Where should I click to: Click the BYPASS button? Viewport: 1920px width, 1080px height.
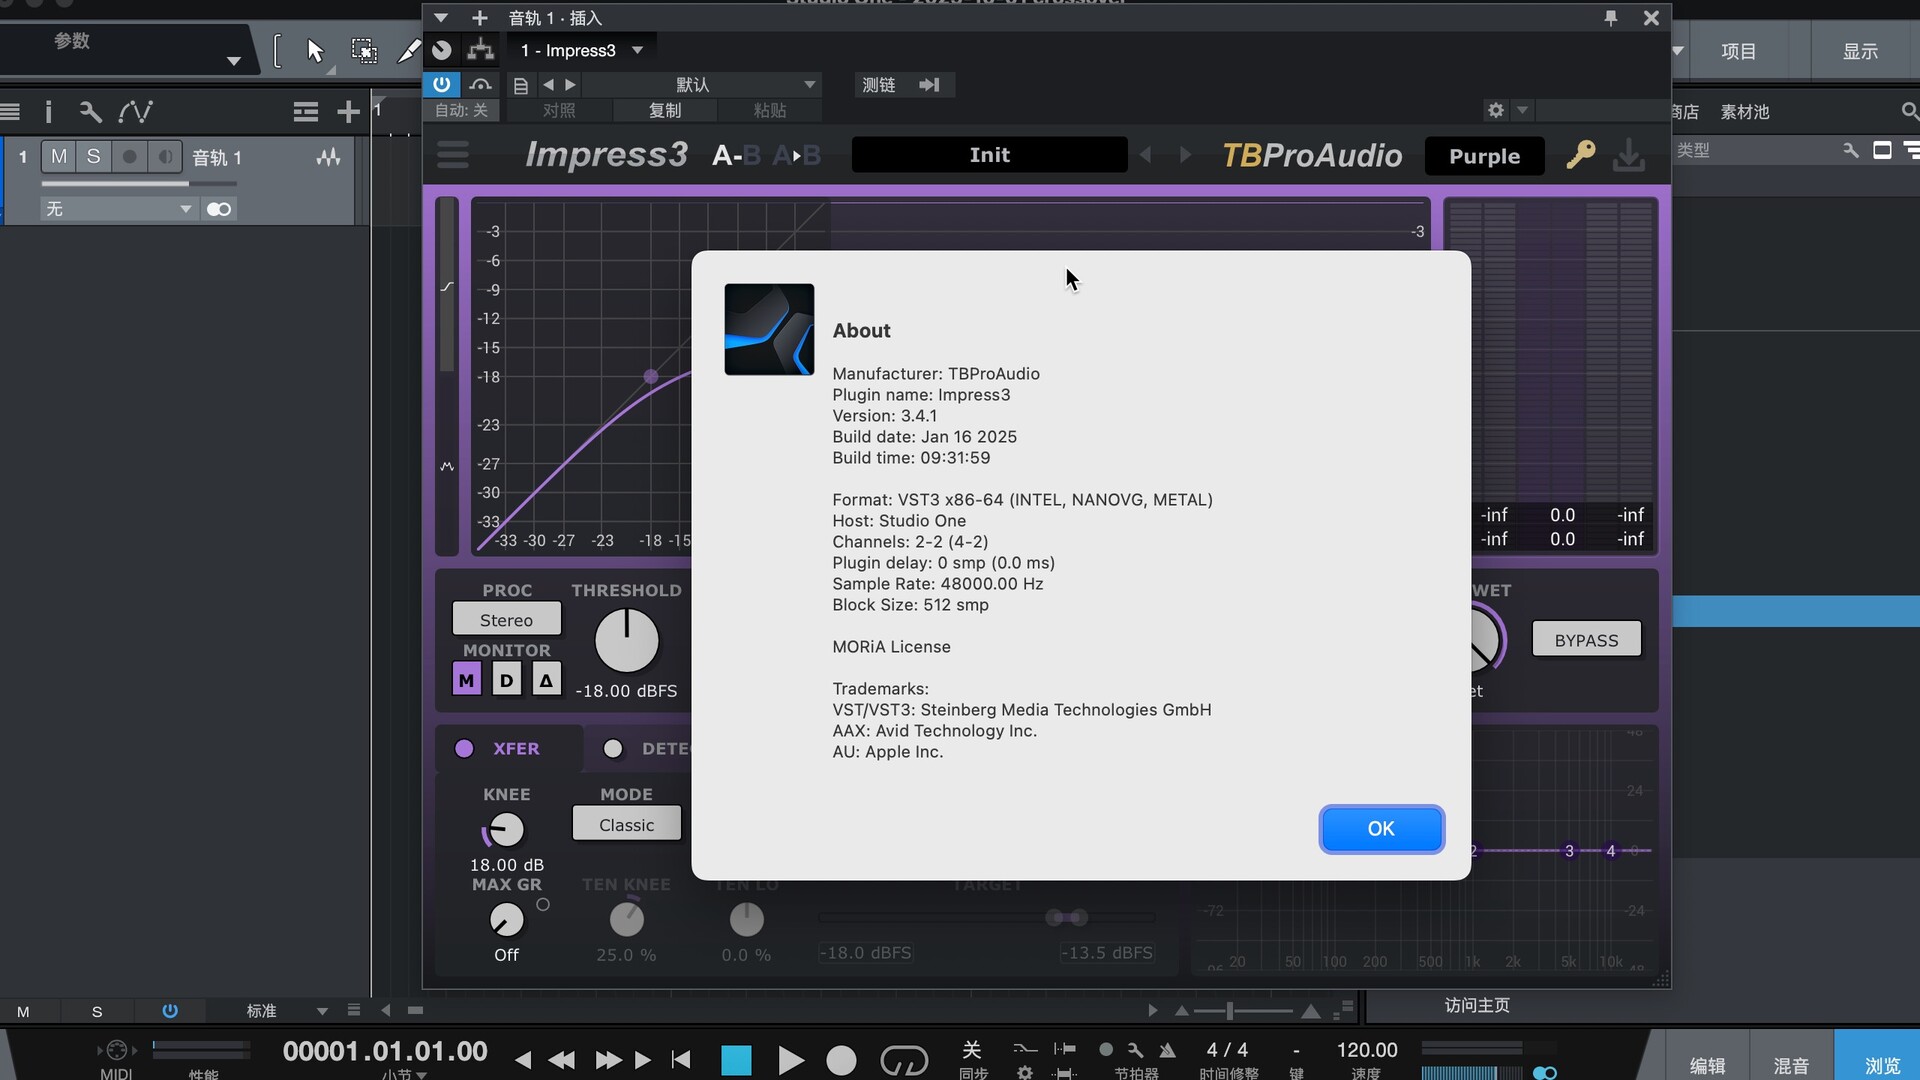(x=1586, y=640)
